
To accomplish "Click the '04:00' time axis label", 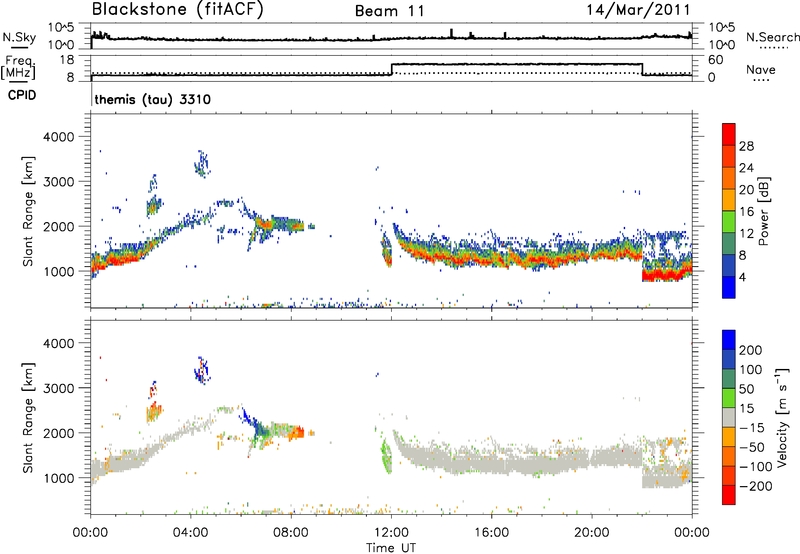I will click(x=191, y=533).
